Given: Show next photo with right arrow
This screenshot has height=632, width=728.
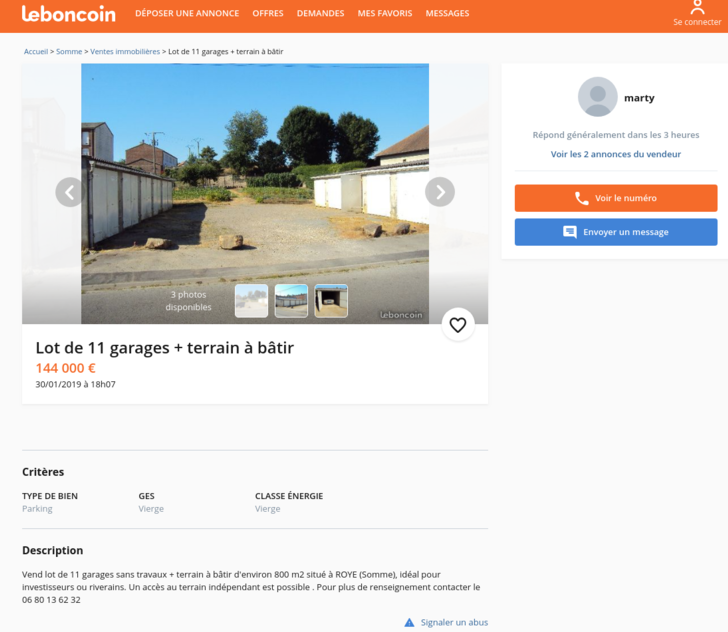Looking at the screenshot, I should coord(440,192).
